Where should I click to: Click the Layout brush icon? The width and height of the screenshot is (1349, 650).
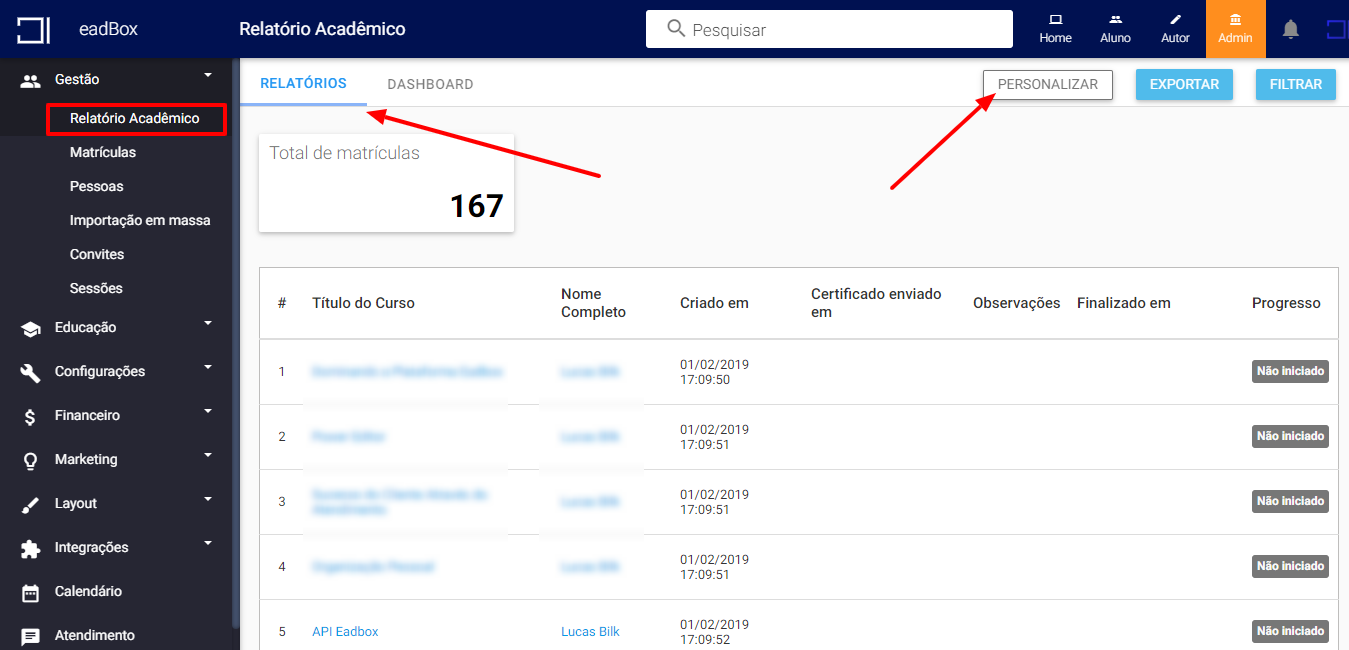(x=31, y=504)
